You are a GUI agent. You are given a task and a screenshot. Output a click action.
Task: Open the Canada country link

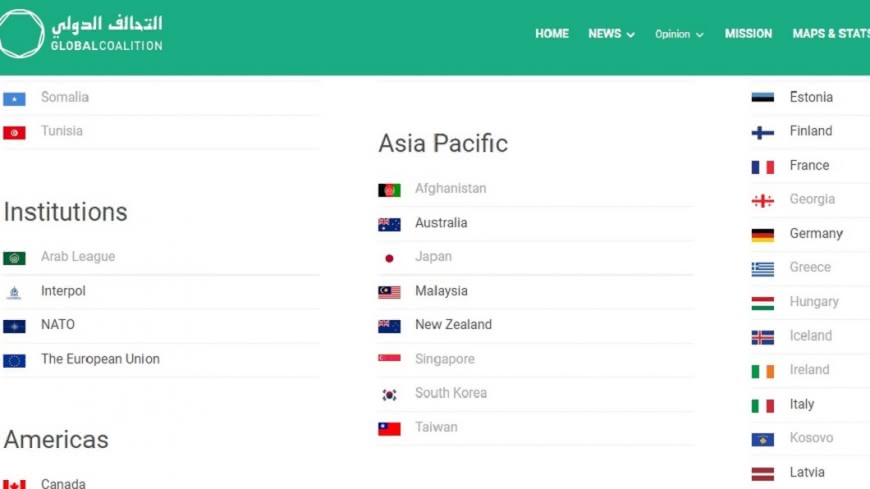coord(63,483)
